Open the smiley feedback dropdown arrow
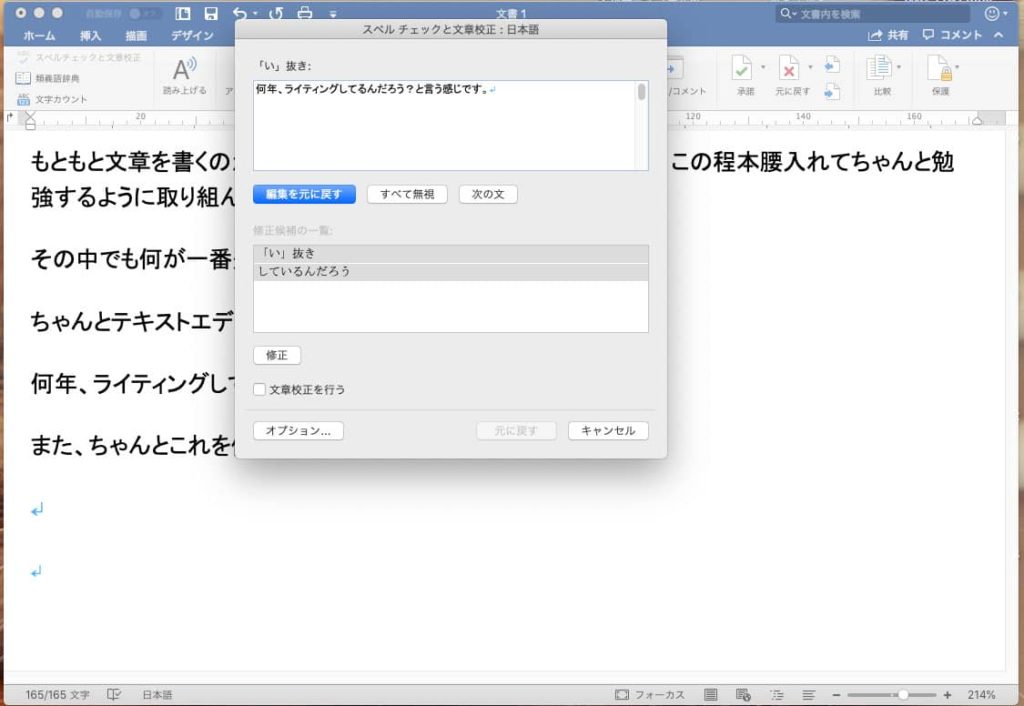Viewport: 1024px width, 706px height. click(x=1004, y=14)
